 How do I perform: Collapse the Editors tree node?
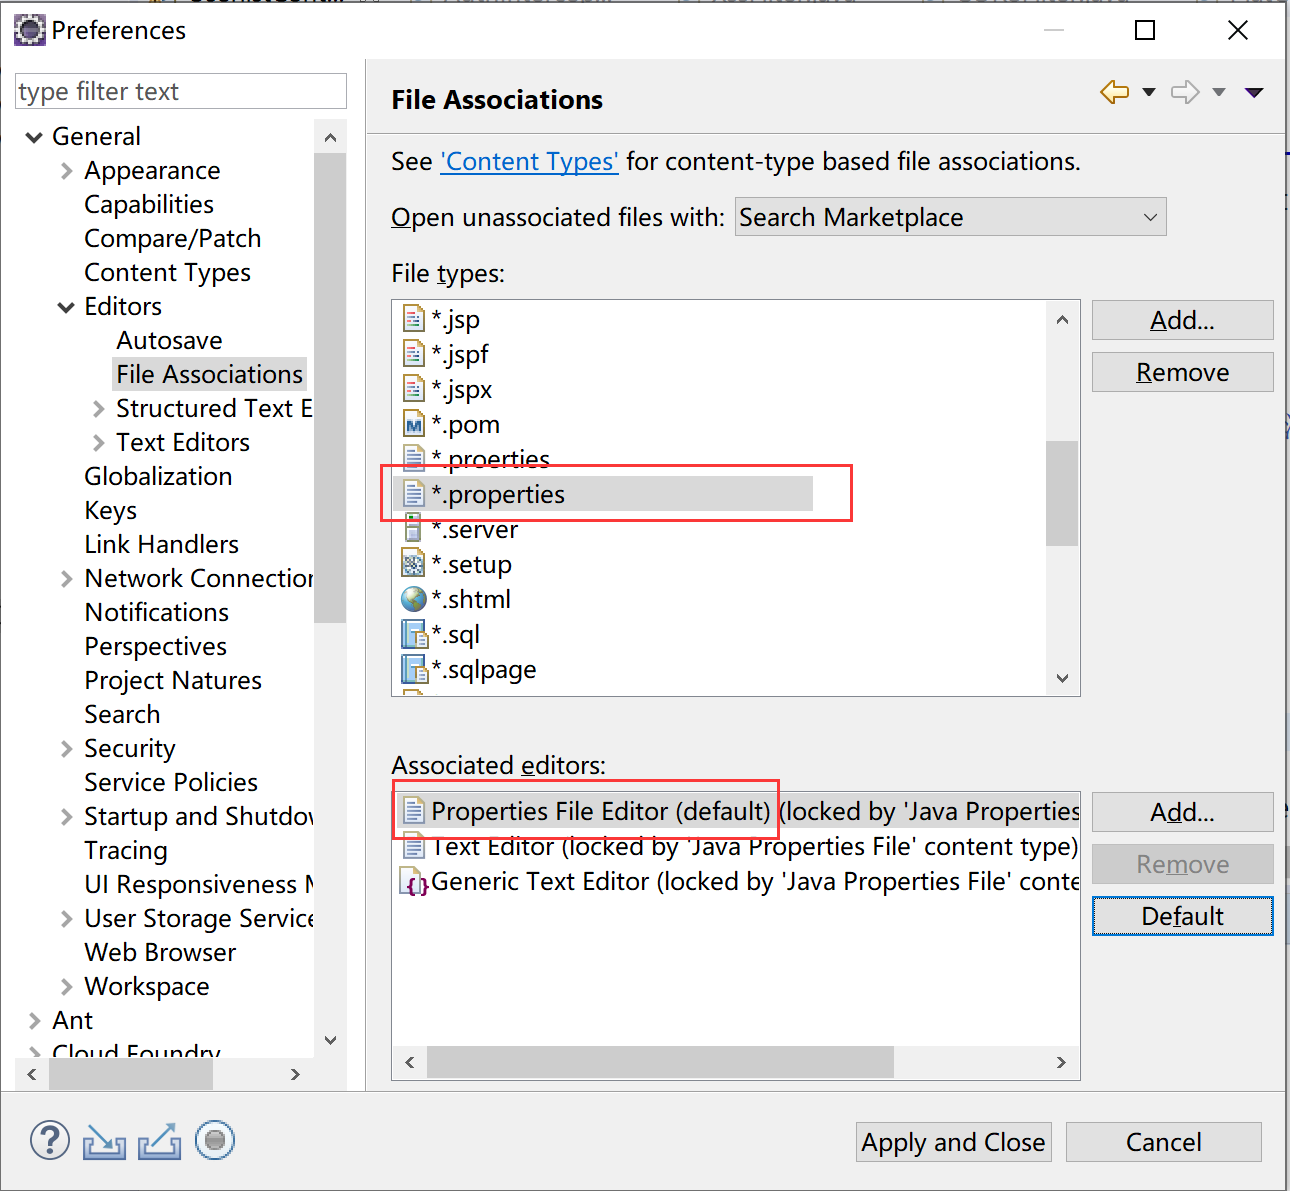66,307
